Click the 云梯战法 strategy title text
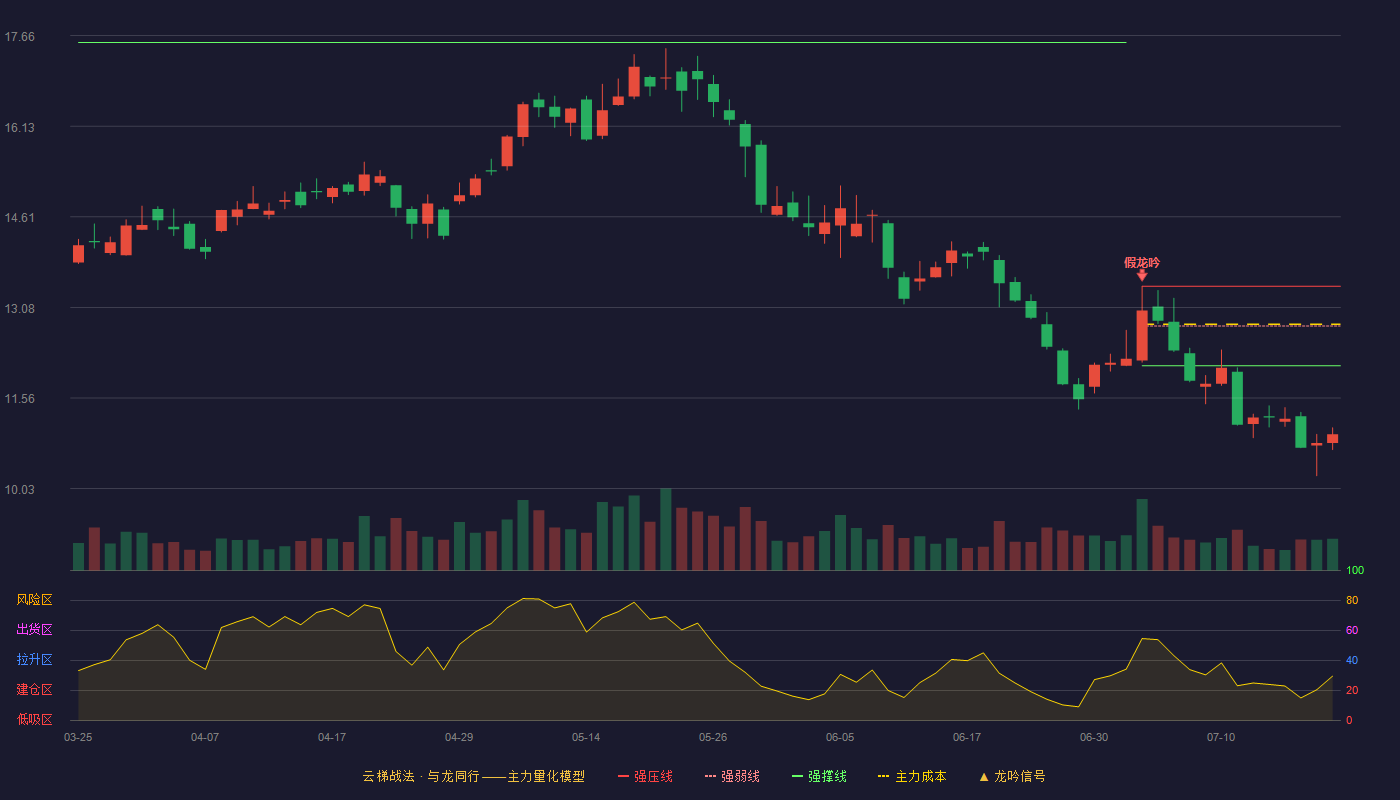The width and height of the screenshot is (1400, 800). click(388, 776)
